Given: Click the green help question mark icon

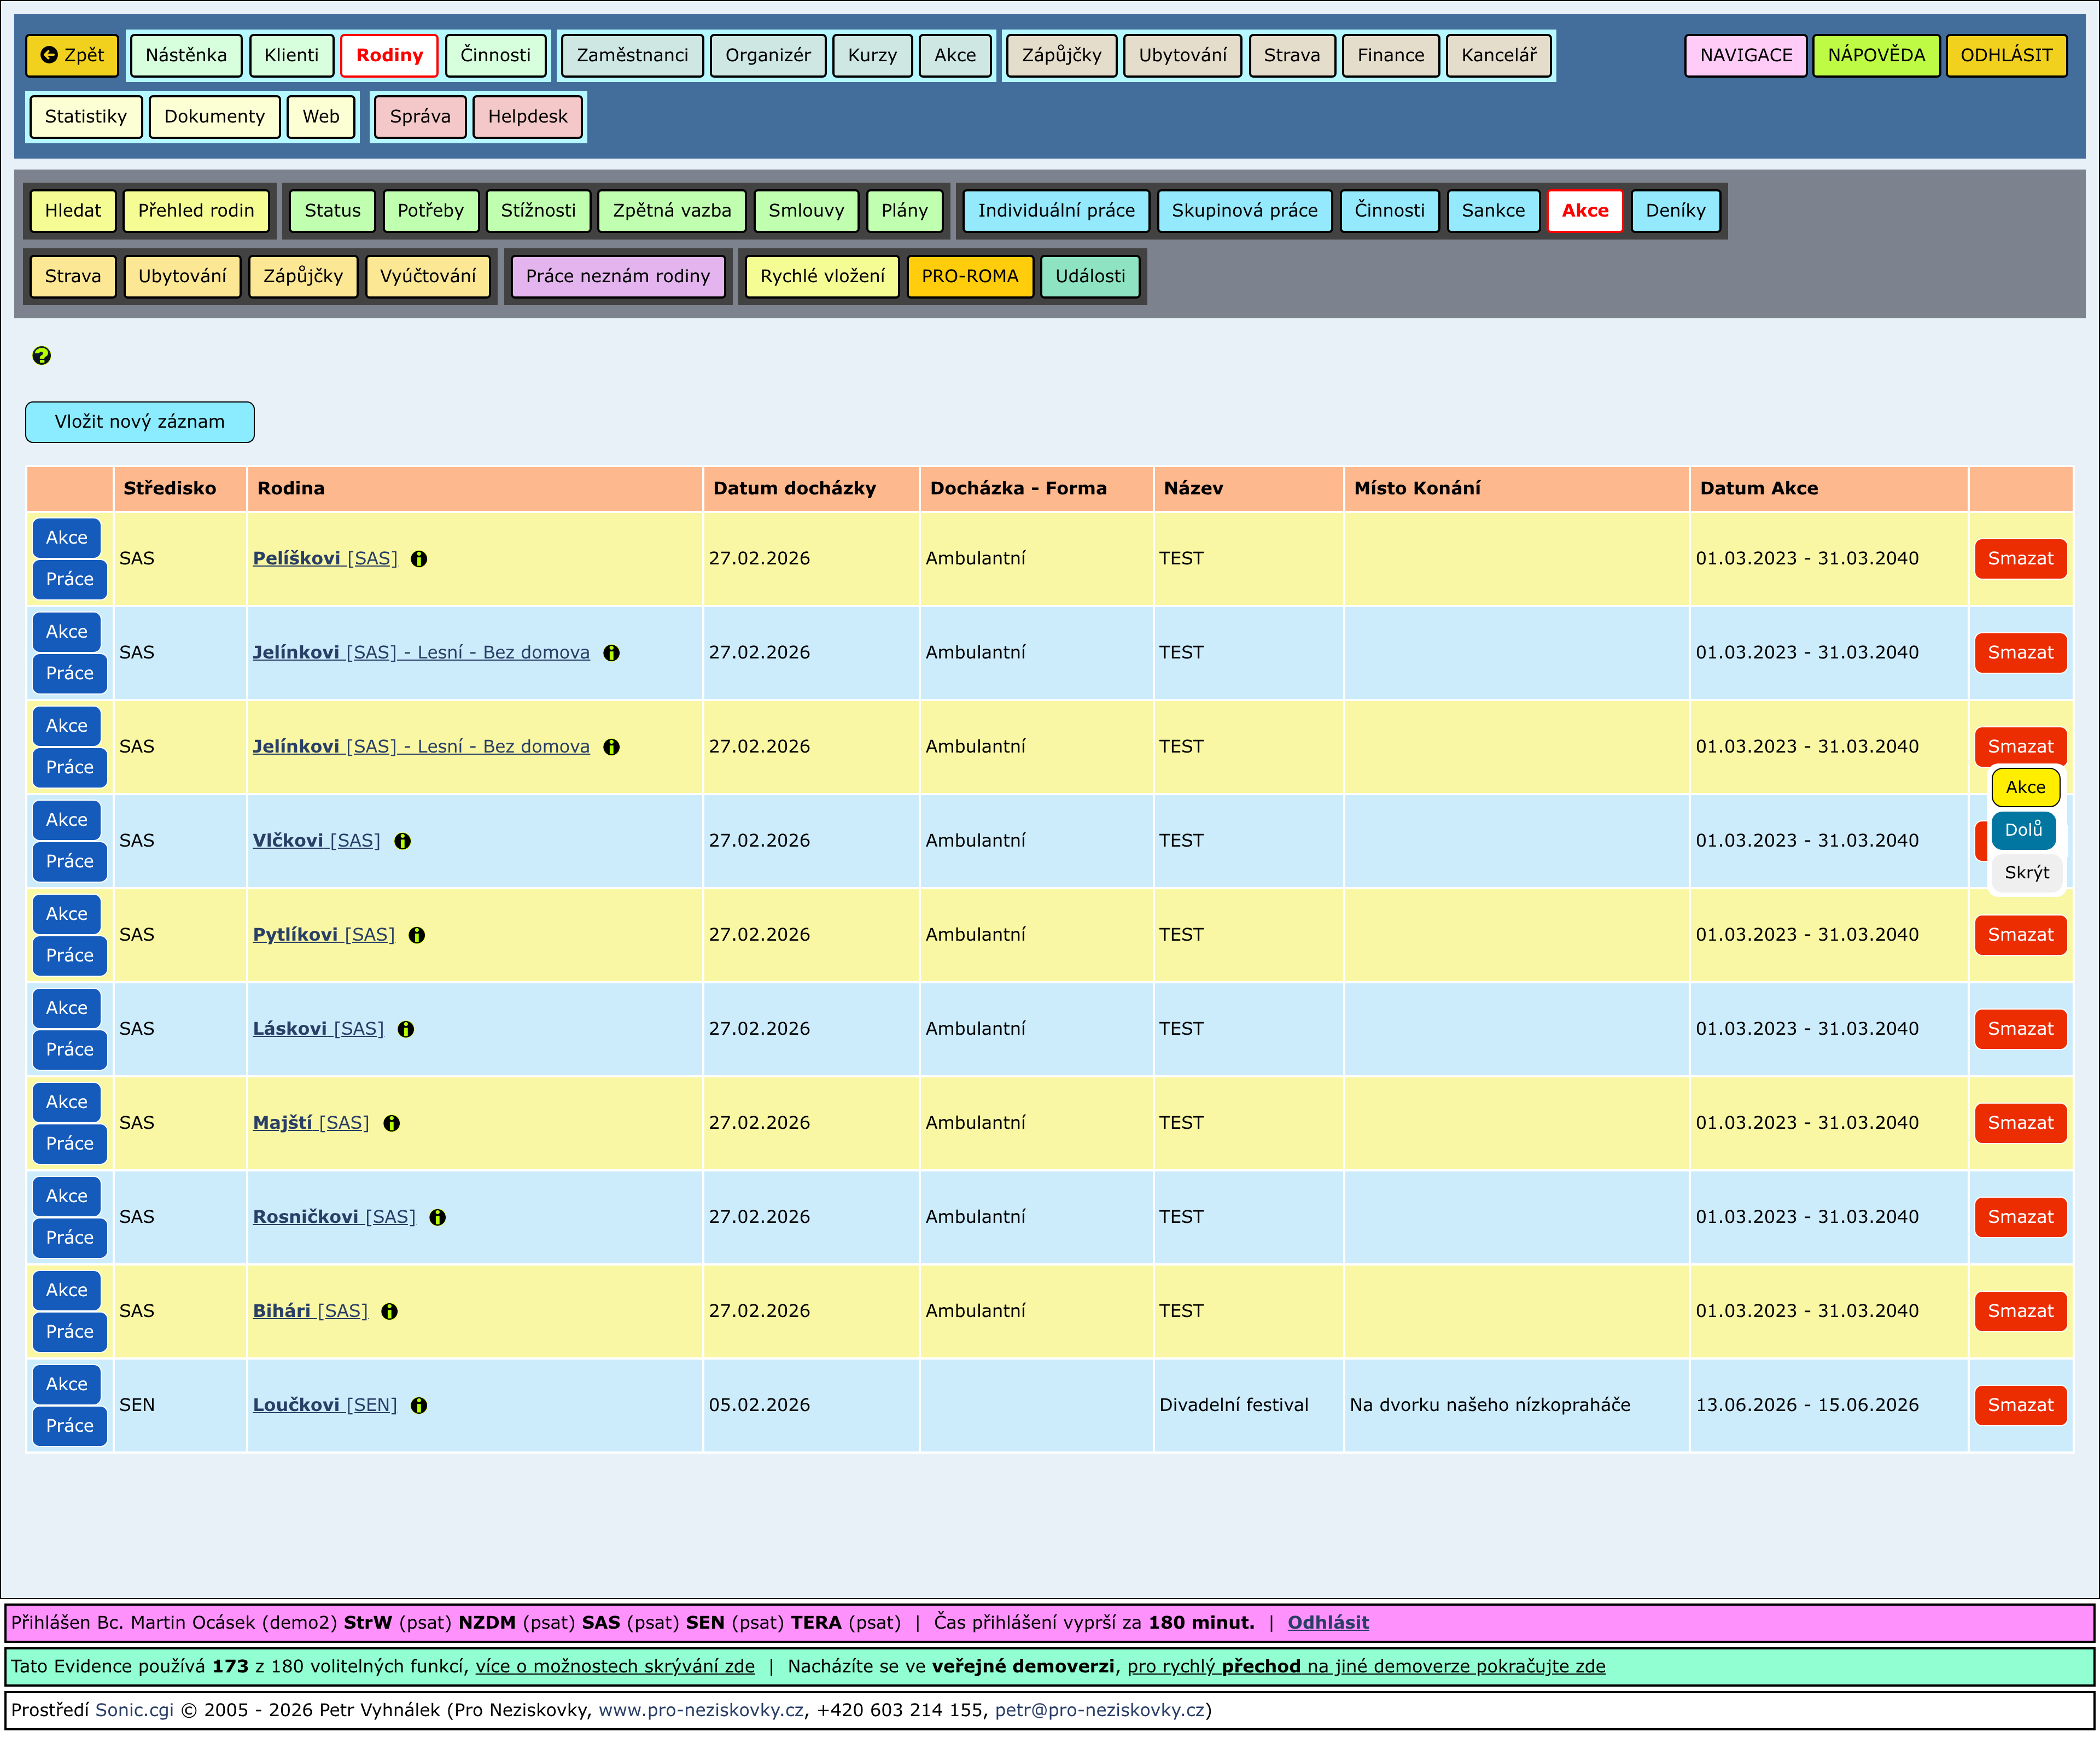Looking at the screenshot, I should click(x=41, y=355).
